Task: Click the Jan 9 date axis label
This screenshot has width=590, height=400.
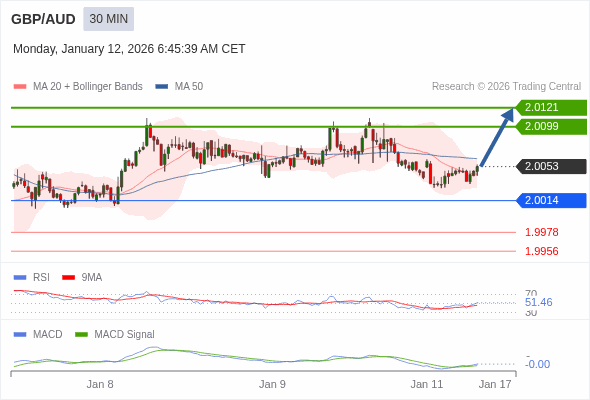Action: [x=272, y=384]
